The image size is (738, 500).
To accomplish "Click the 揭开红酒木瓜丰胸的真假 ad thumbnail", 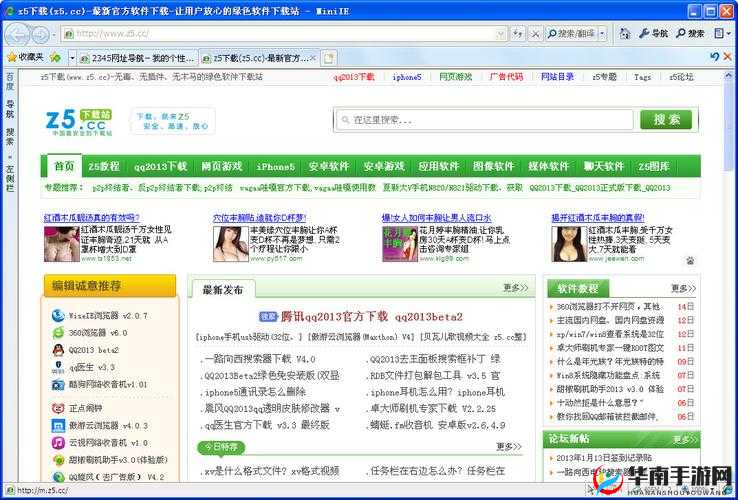I will [x=569, y=244].
